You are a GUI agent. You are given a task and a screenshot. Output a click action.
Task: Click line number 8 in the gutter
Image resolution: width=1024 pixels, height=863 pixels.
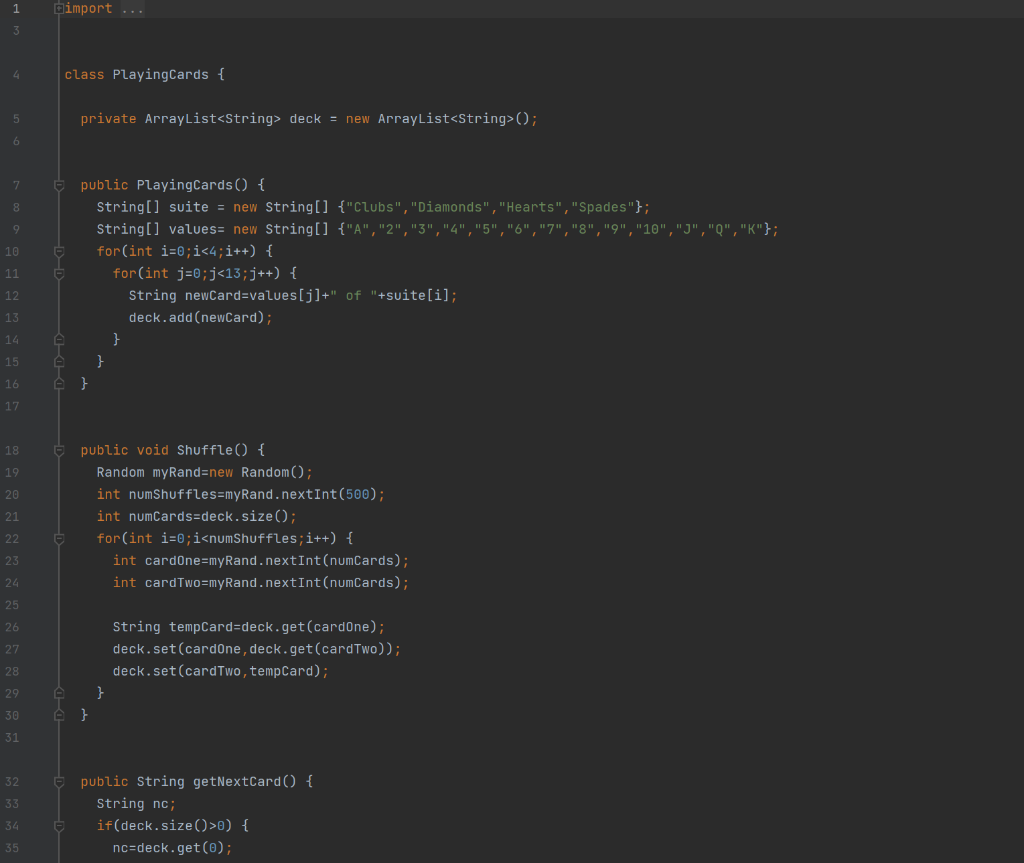click(x=17, y=206)
